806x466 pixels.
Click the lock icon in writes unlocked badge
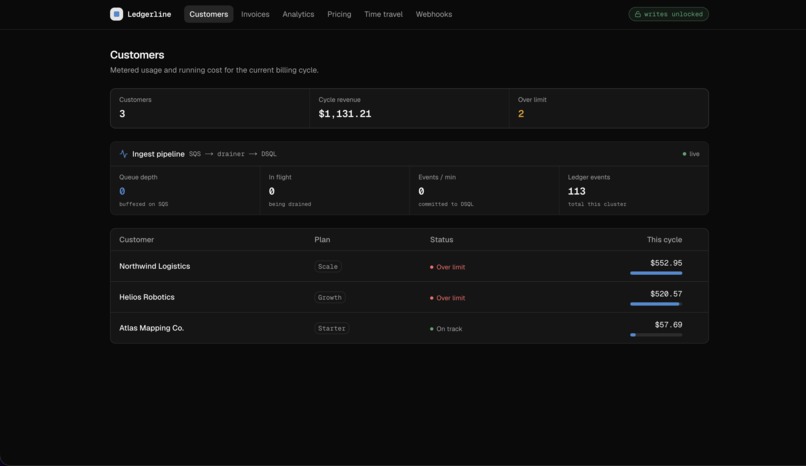(637, 14)
